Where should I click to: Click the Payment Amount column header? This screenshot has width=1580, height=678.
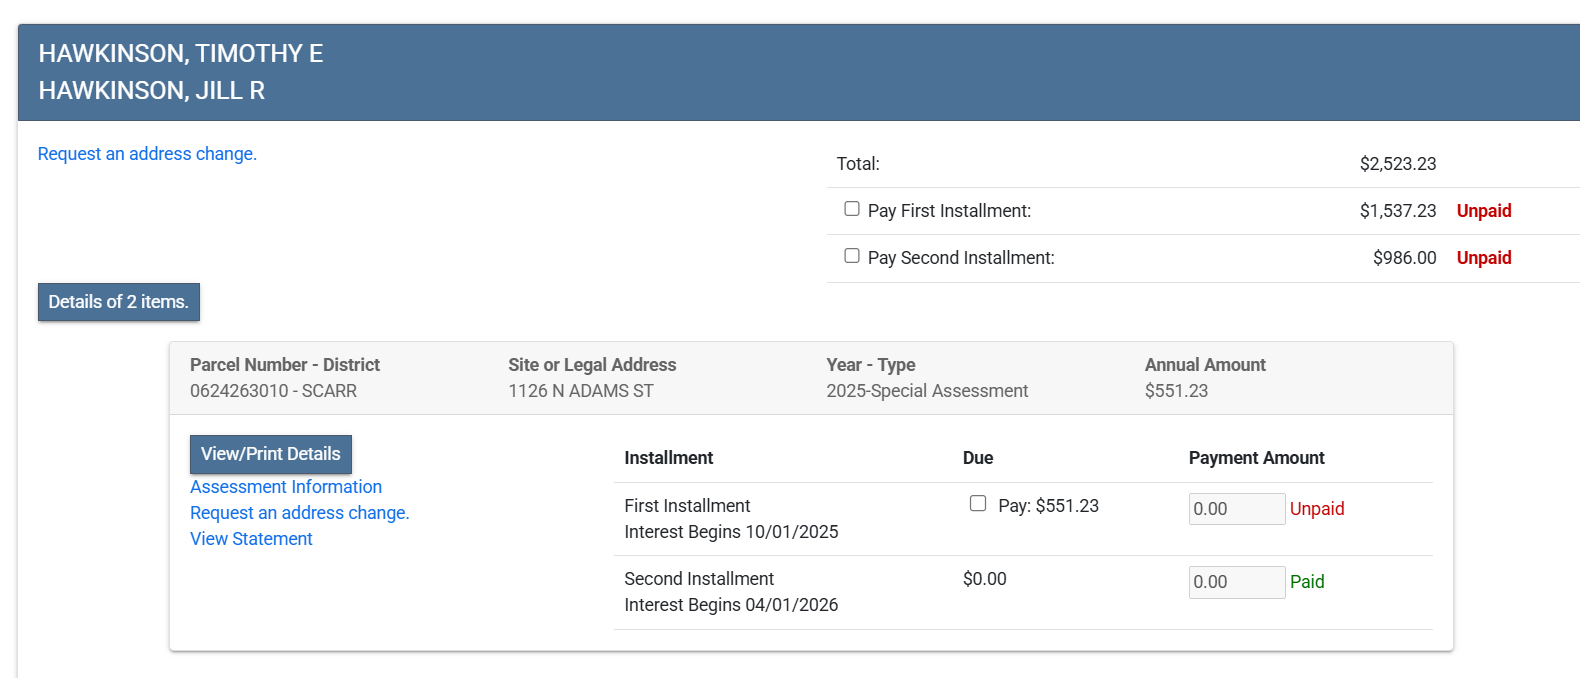(1256, 458)
